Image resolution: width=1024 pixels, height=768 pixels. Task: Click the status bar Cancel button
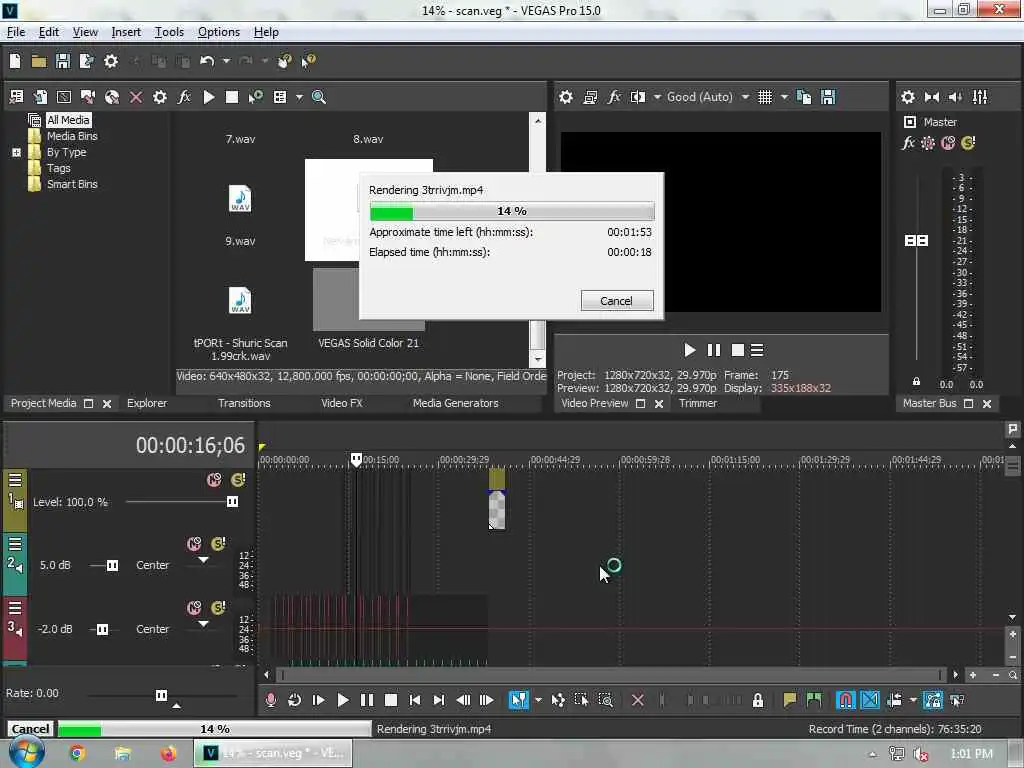(30, 729)
